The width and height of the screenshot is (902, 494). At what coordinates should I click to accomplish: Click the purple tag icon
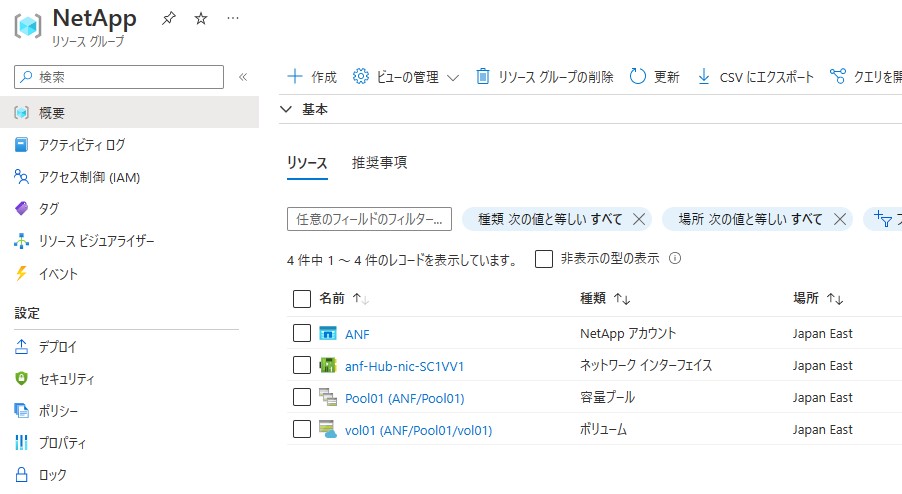(x=21, y=208)
